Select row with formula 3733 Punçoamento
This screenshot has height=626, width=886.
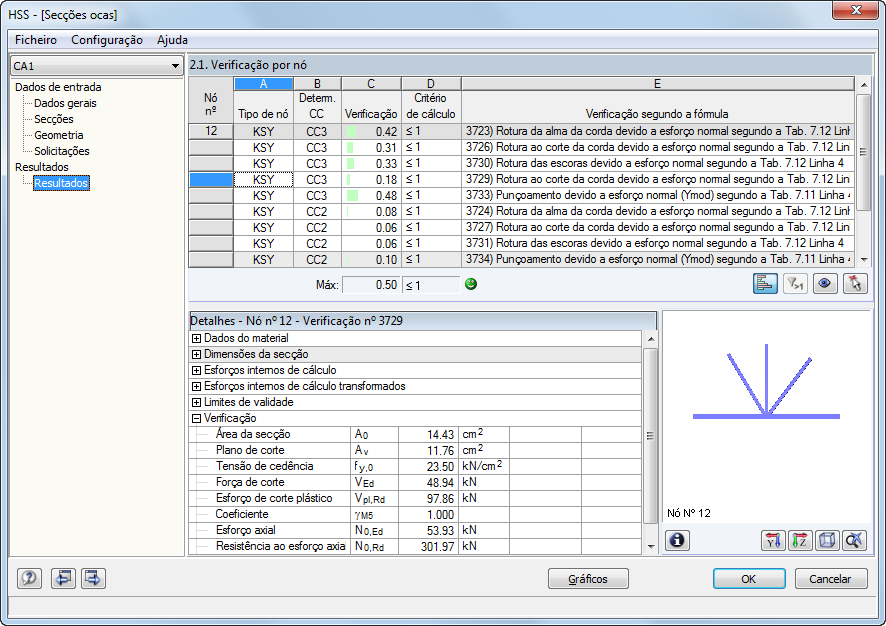point(521,195)
